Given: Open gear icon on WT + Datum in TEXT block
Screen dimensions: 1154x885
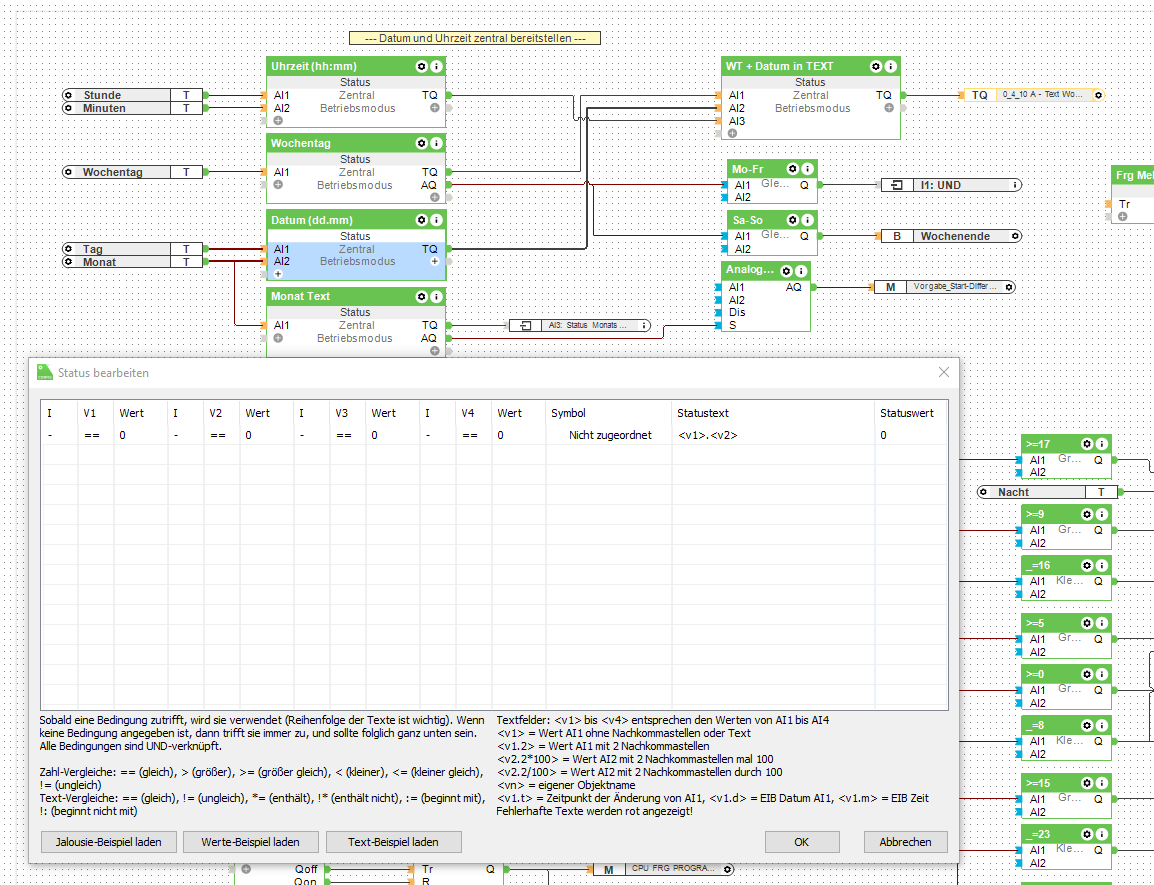Looking at the screenshot, I should 876,66.
